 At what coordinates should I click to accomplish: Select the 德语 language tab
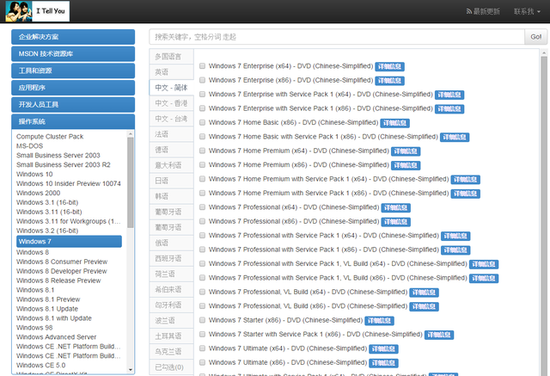[x=171, y=150]
